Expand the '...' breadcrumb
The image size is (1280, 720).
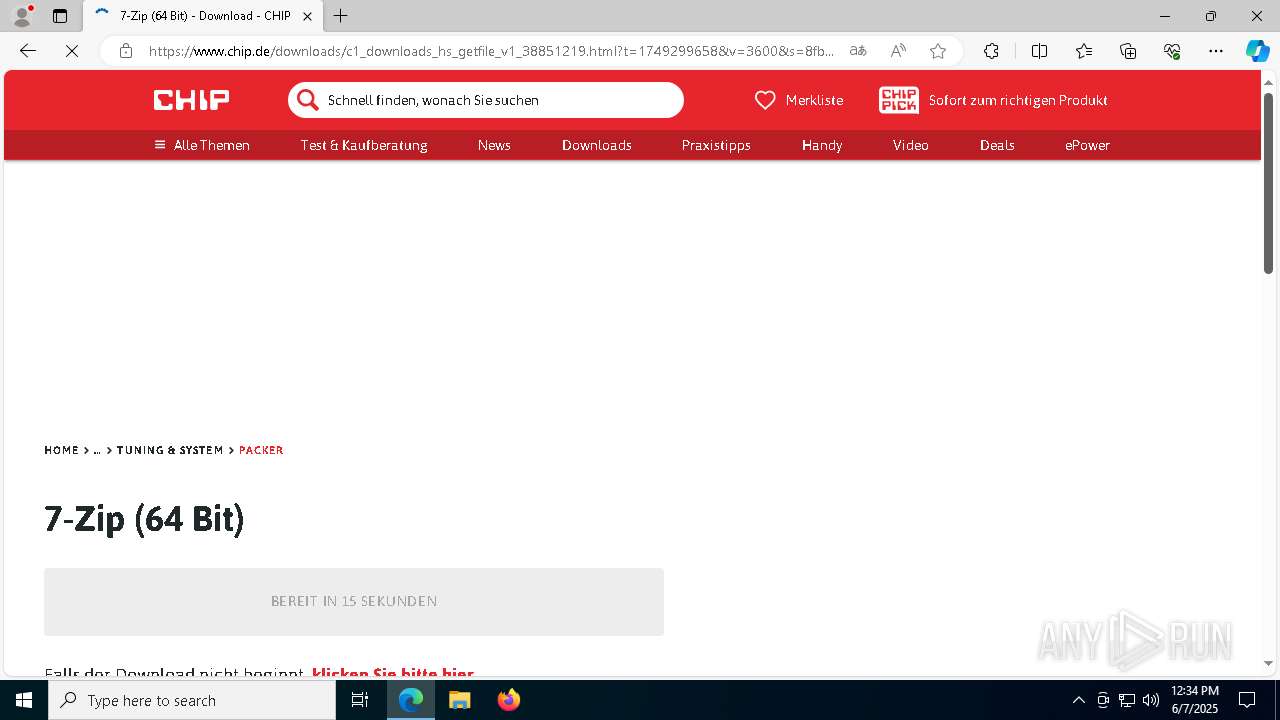coord(97,450)
